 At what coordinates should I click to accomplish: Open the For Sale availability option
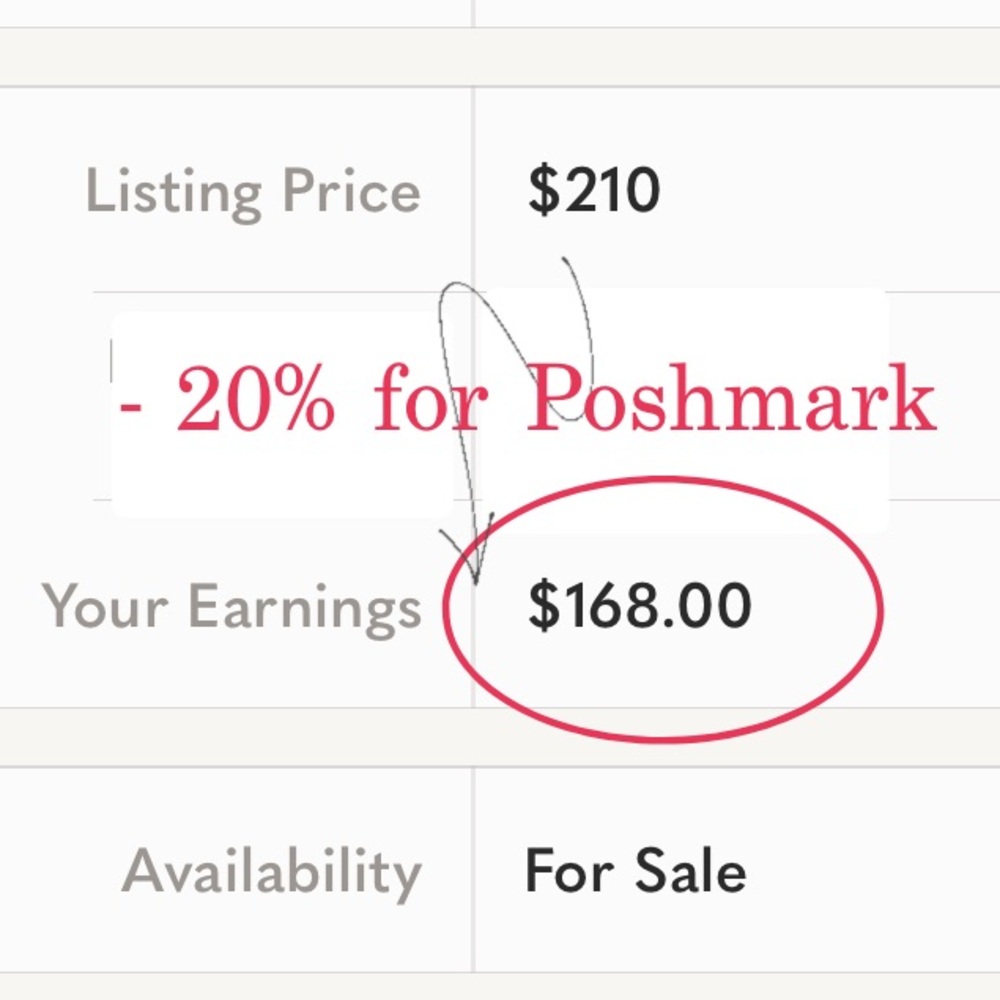coord(635,871)
